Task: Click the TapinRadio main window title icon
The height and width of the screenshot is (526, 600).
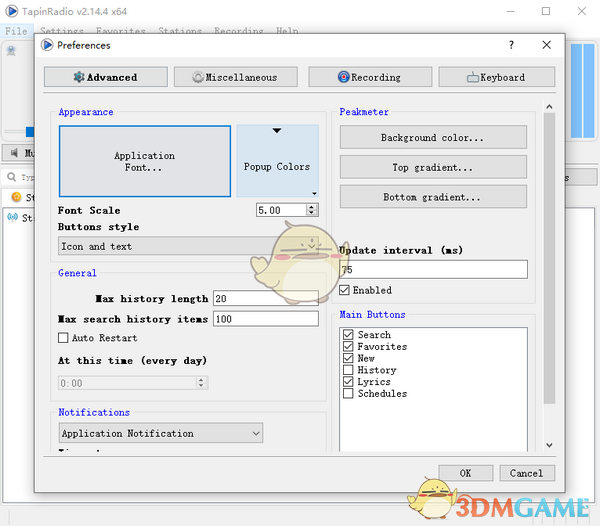Action: (x=11, y=11)
